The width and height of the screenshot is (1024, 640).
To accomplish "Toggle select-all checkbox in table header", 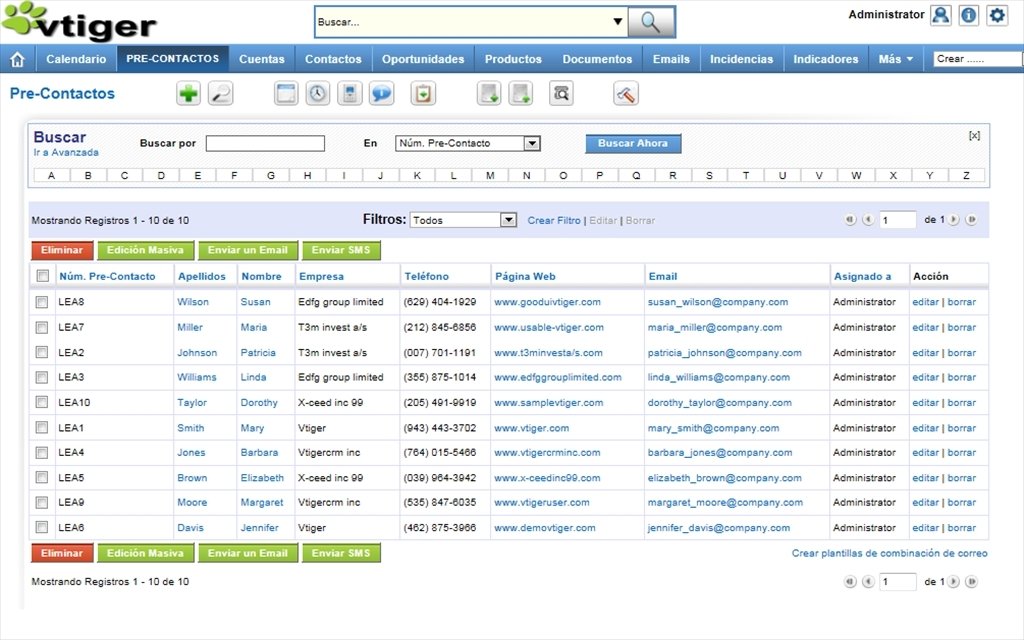I will coord(42,276).
